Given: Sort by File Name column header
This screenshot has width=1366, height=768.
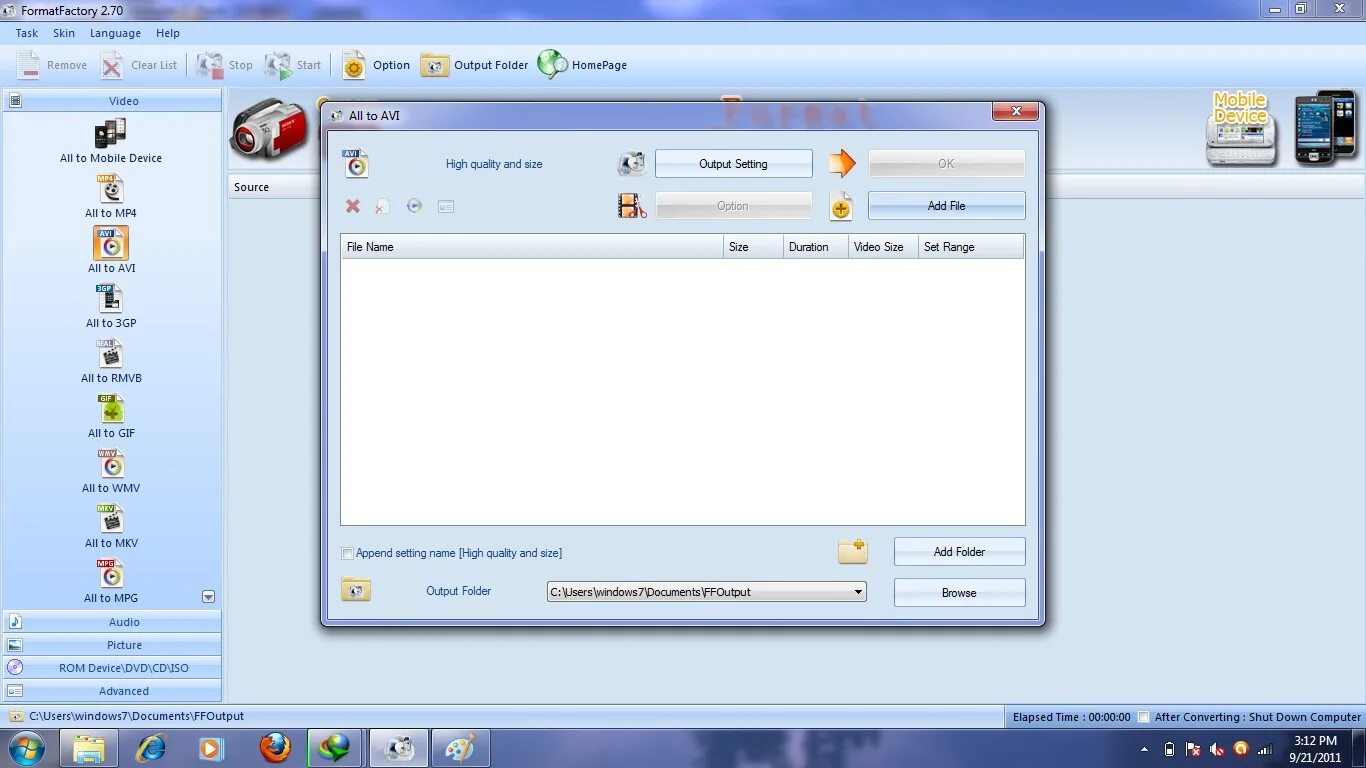Looking at the screenshot, I should 532,247.
